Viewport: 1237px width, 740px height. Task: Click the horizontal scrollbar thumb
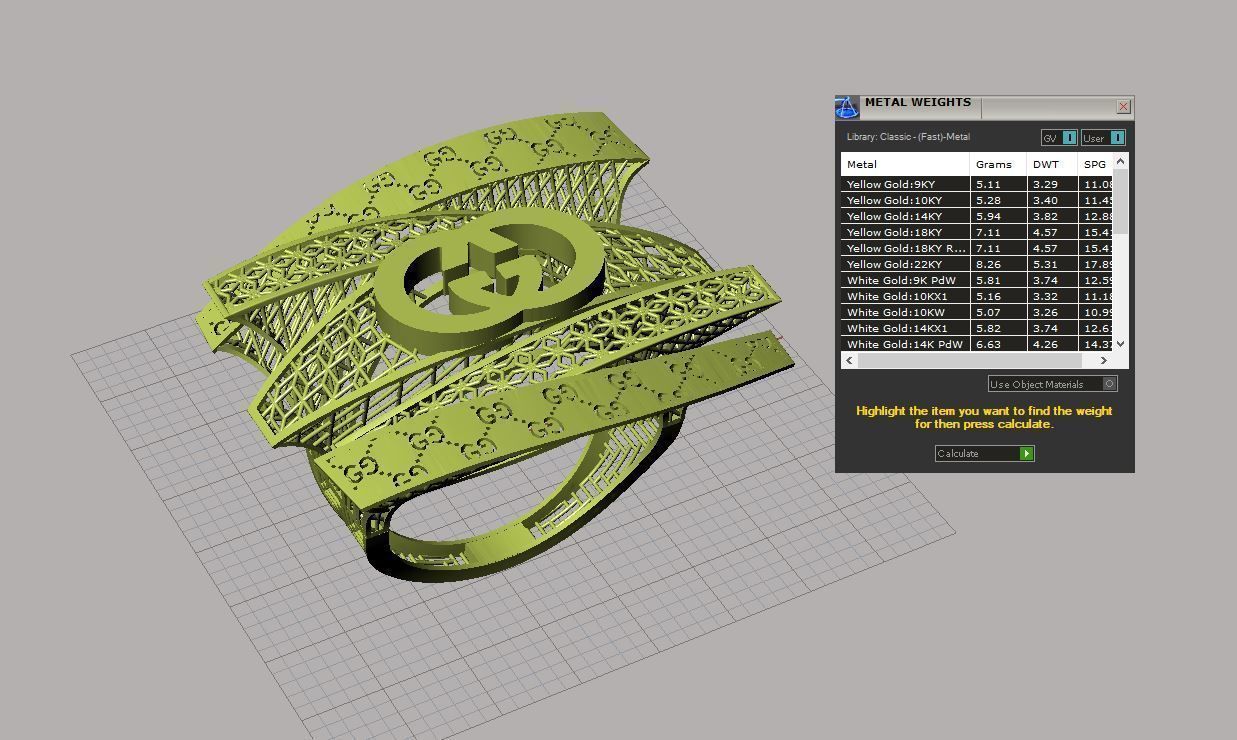click(970, 360)
